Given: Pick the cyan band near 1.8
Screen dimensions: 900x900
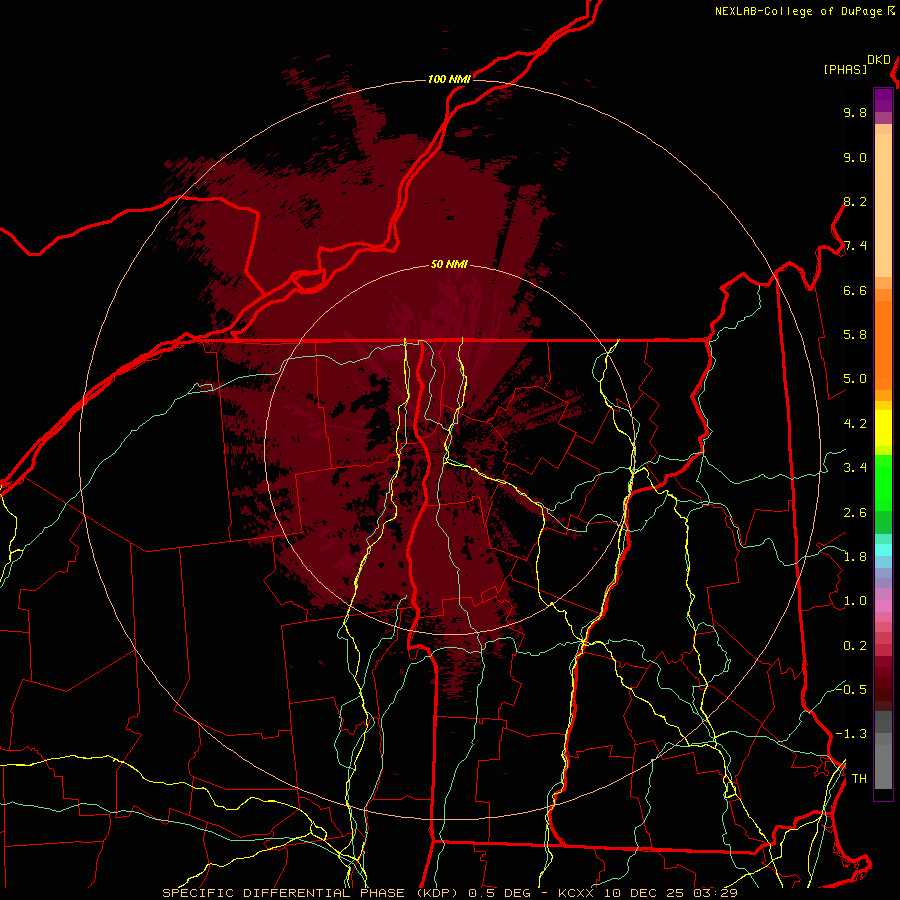Looking at the screenshot, I should click(x=883, y=550).
